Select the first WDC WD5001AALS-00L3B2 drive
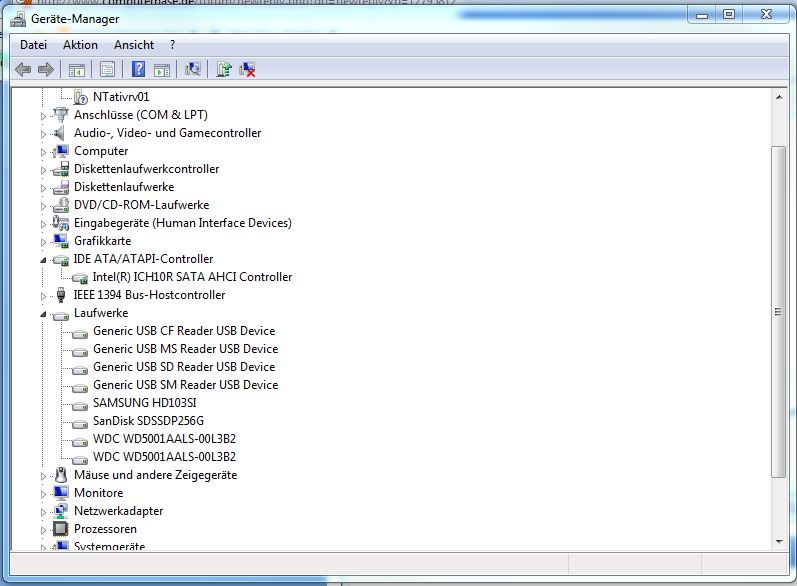This screenshot has width=797, height=586. point(164,439)
